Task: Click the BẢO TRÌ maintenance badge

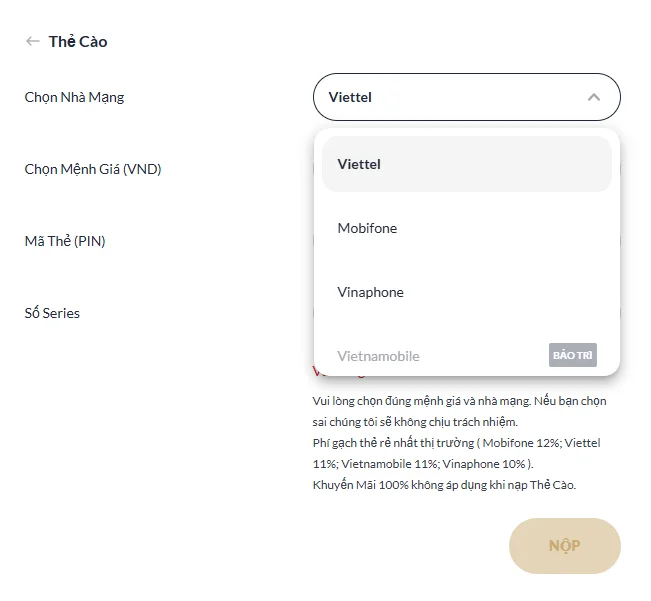Action: point(573,355)
